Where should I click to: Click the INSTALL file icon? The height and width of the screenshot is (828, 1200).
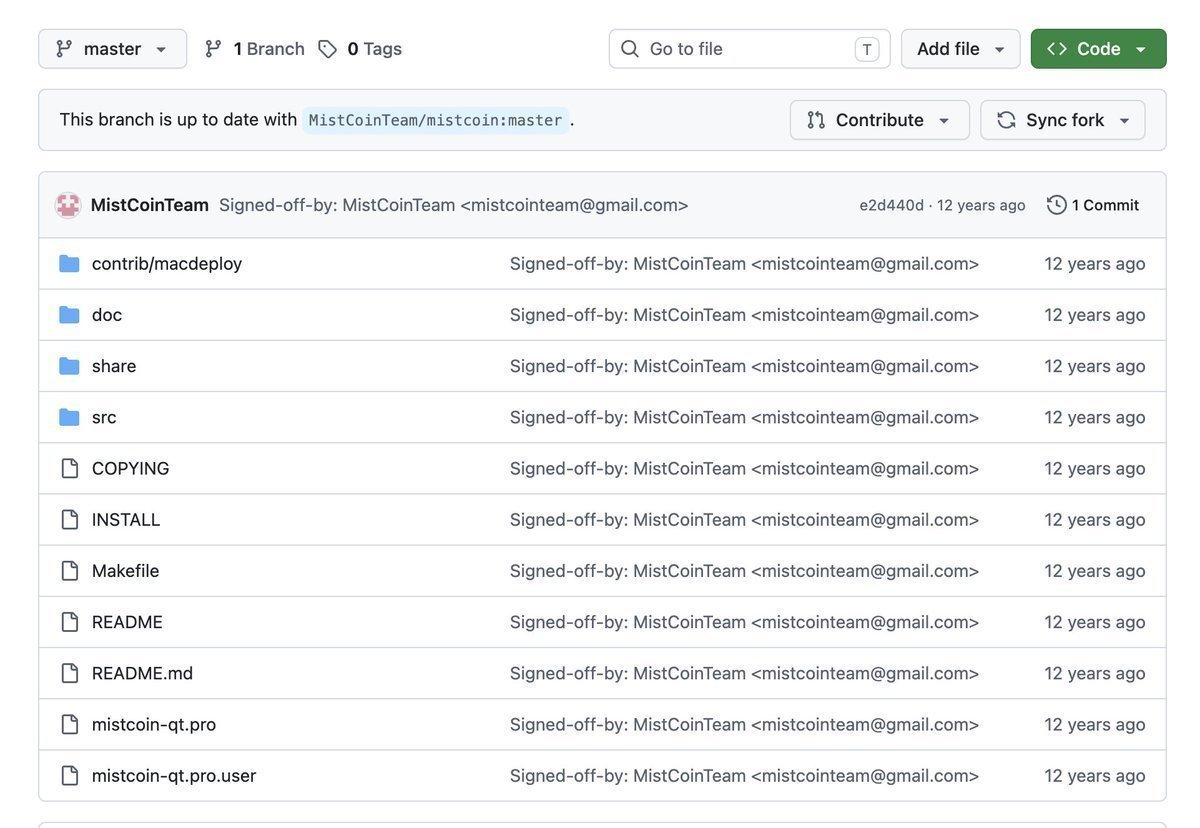[x=69, y=520]
